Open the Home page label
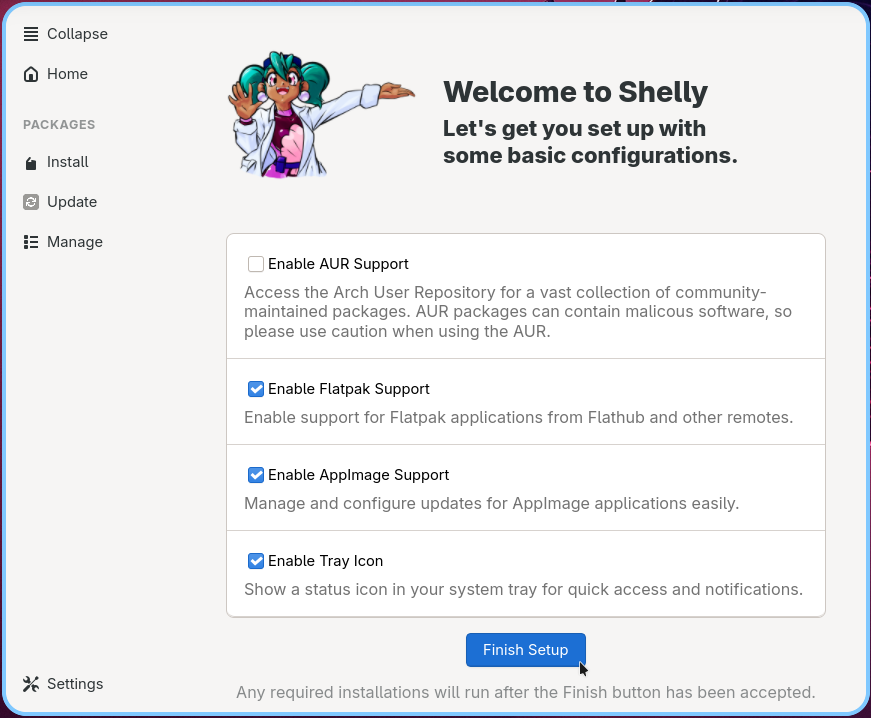This screenshot has height=718, width=871. (67, 74)
